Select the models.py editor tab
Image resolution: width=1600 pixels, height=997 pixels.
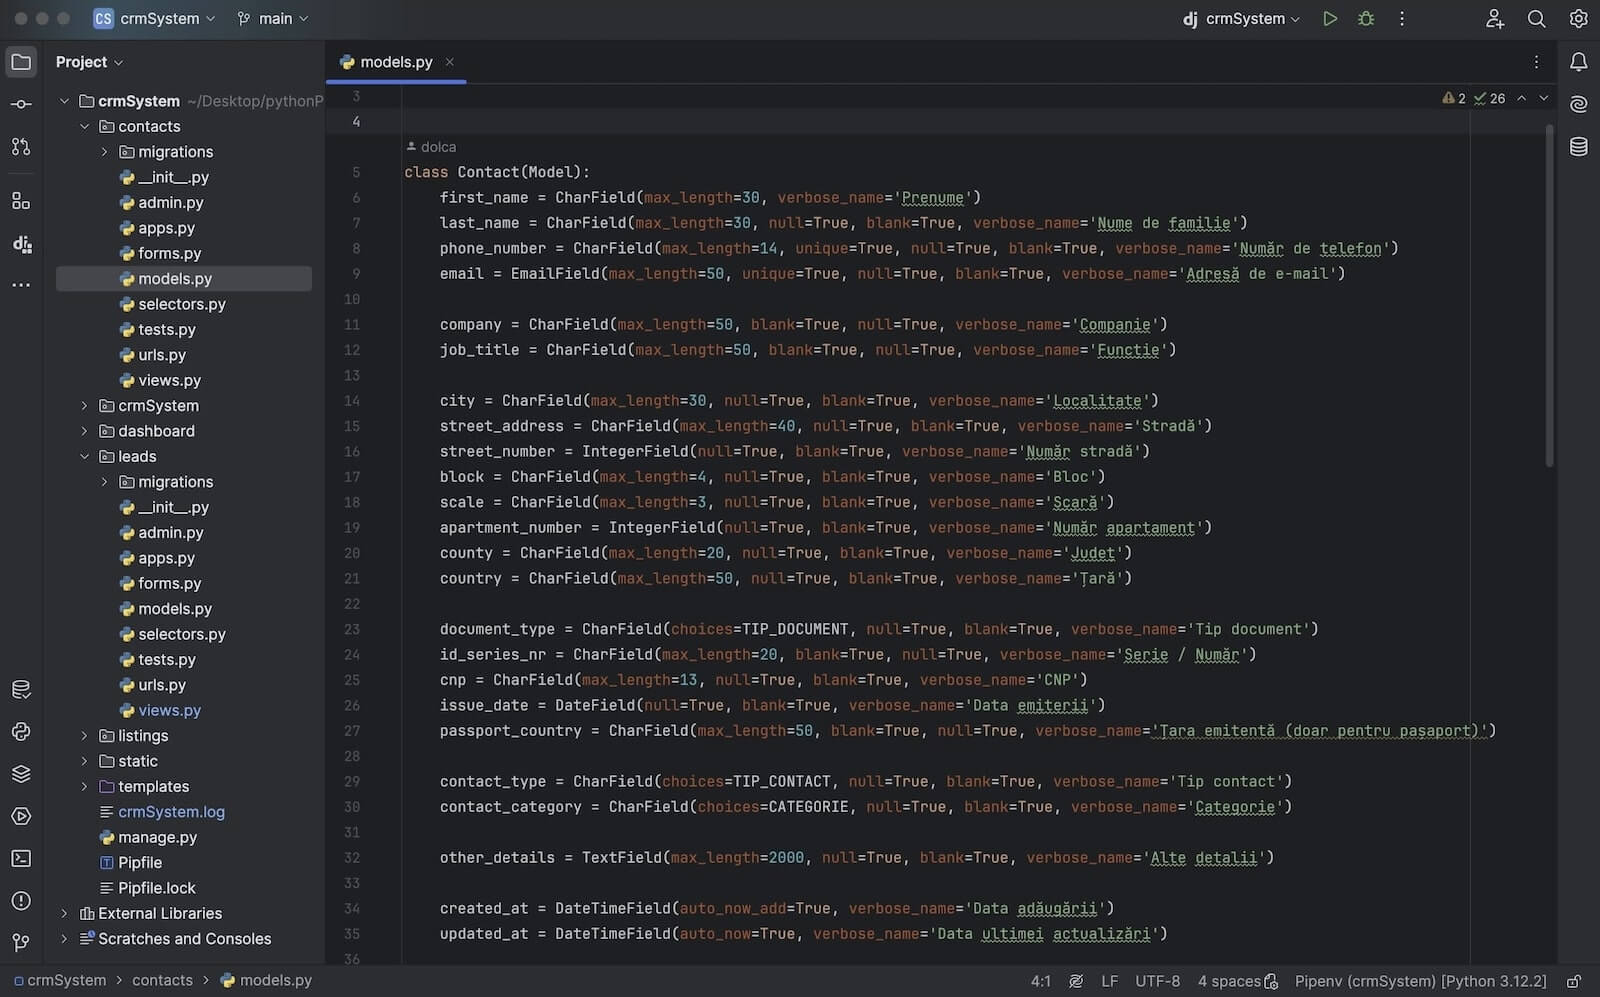pos(395,62)
